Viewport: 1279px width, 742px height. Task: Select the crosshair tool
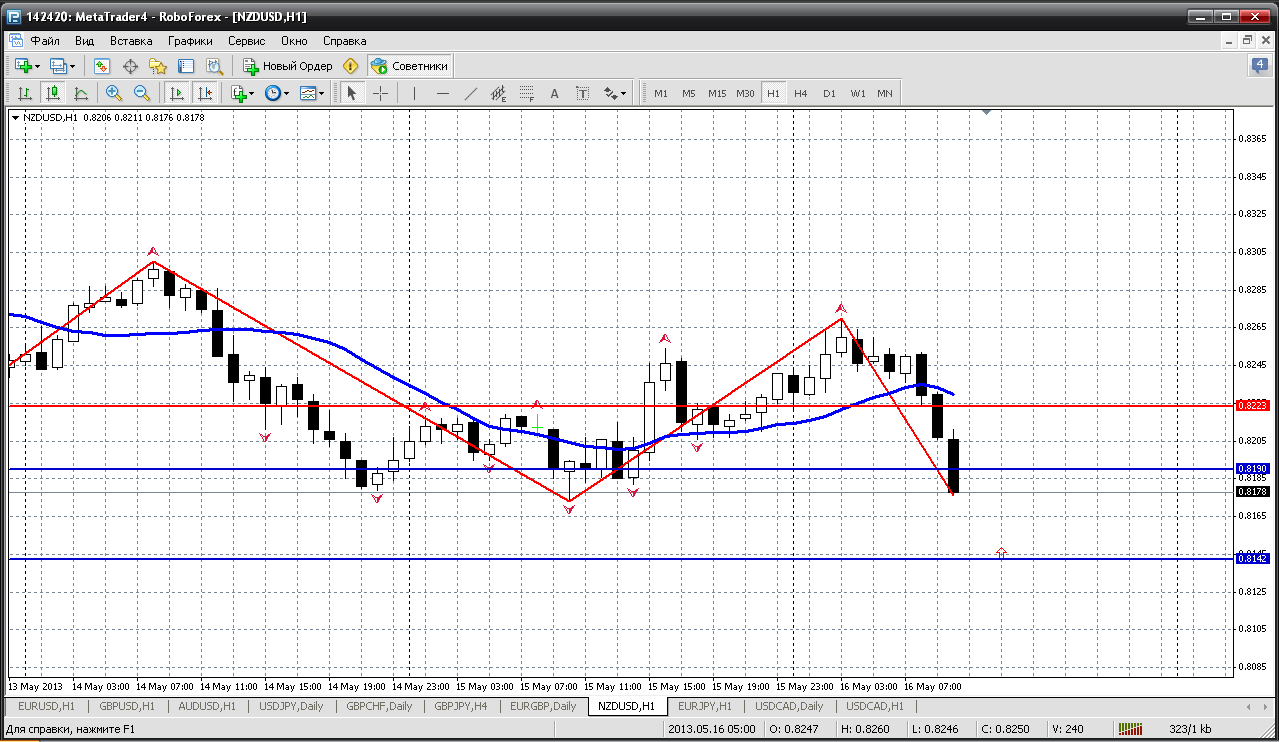coord(381,93)
